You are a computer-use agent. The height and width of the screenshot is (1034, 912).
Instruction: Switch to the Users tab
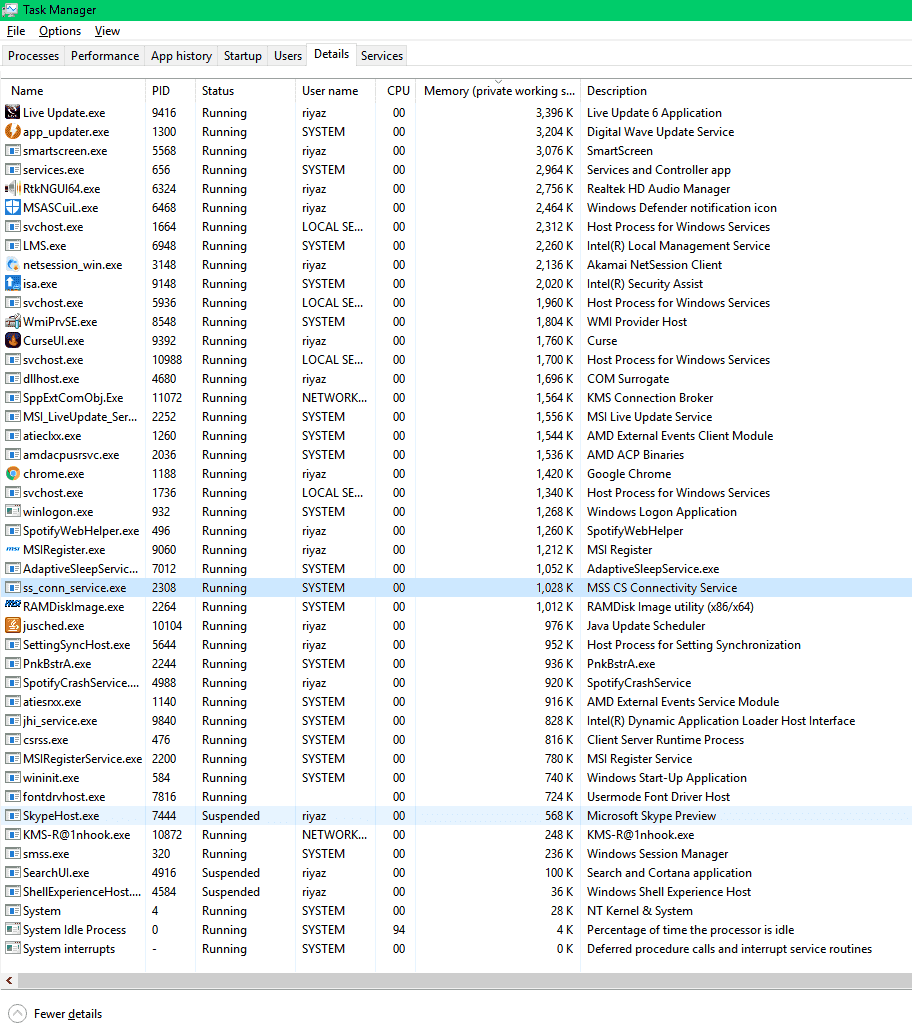(x=288, y=55)
